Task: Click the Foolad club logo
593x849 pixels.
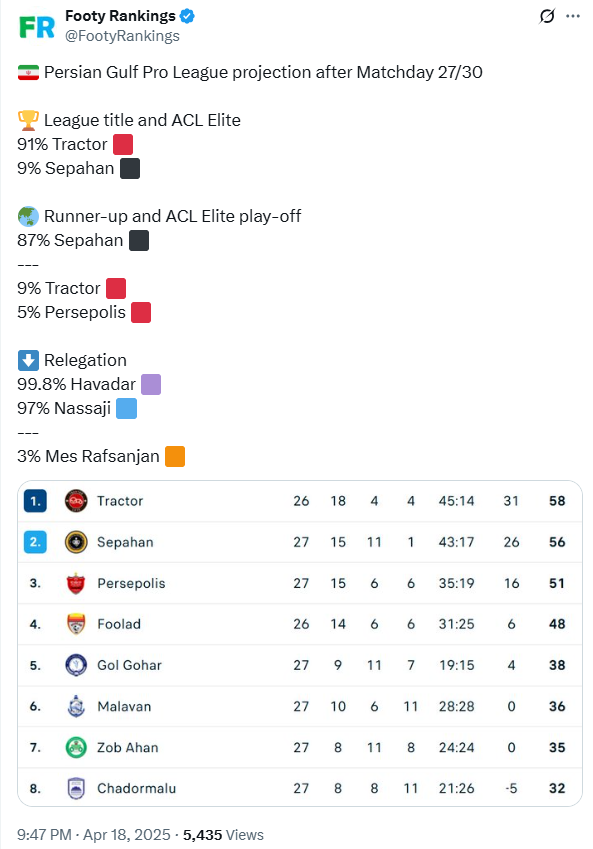Action: coord(76,624)
